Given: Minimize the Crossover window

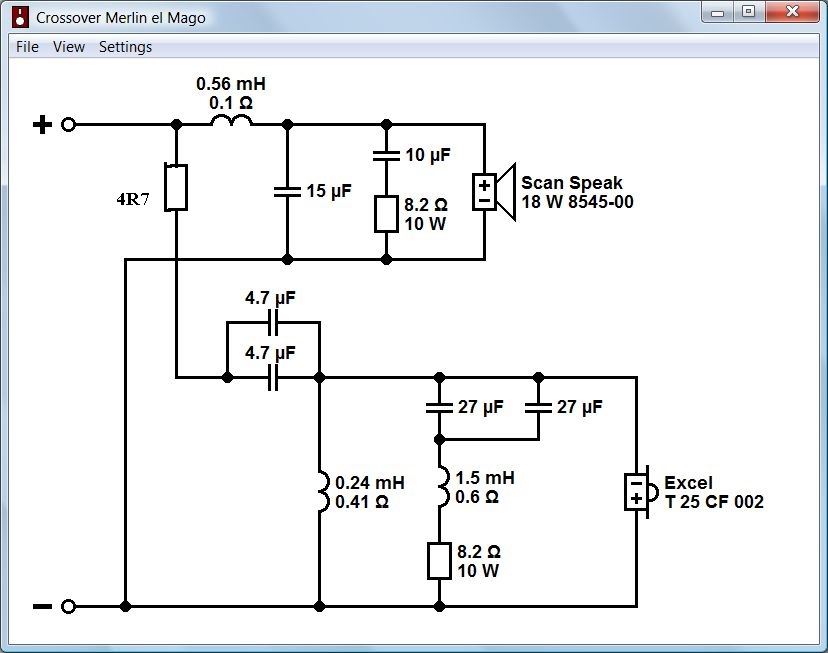Looking at the screenshot, I should pyautogui.click(x=718, y=12).
